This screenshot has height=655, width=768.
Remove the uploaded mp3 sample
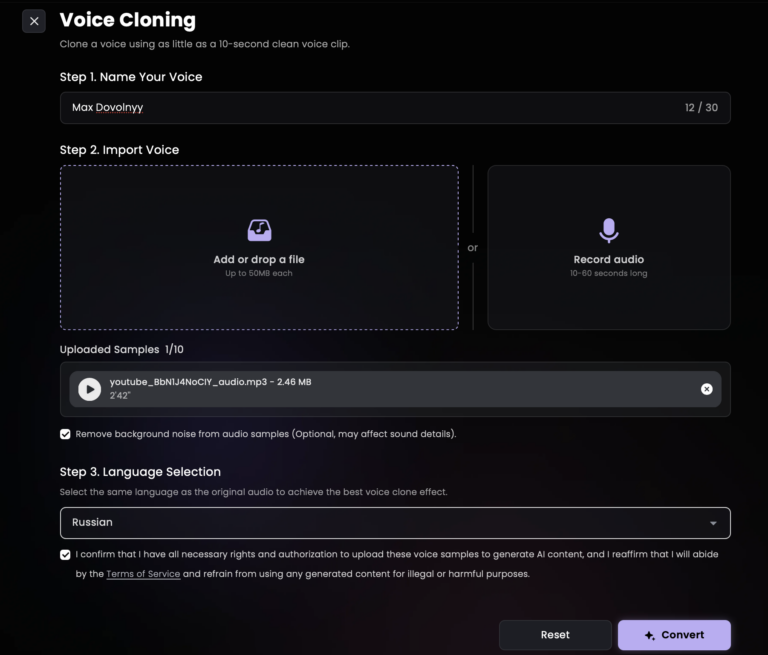(x=707, y=389)
